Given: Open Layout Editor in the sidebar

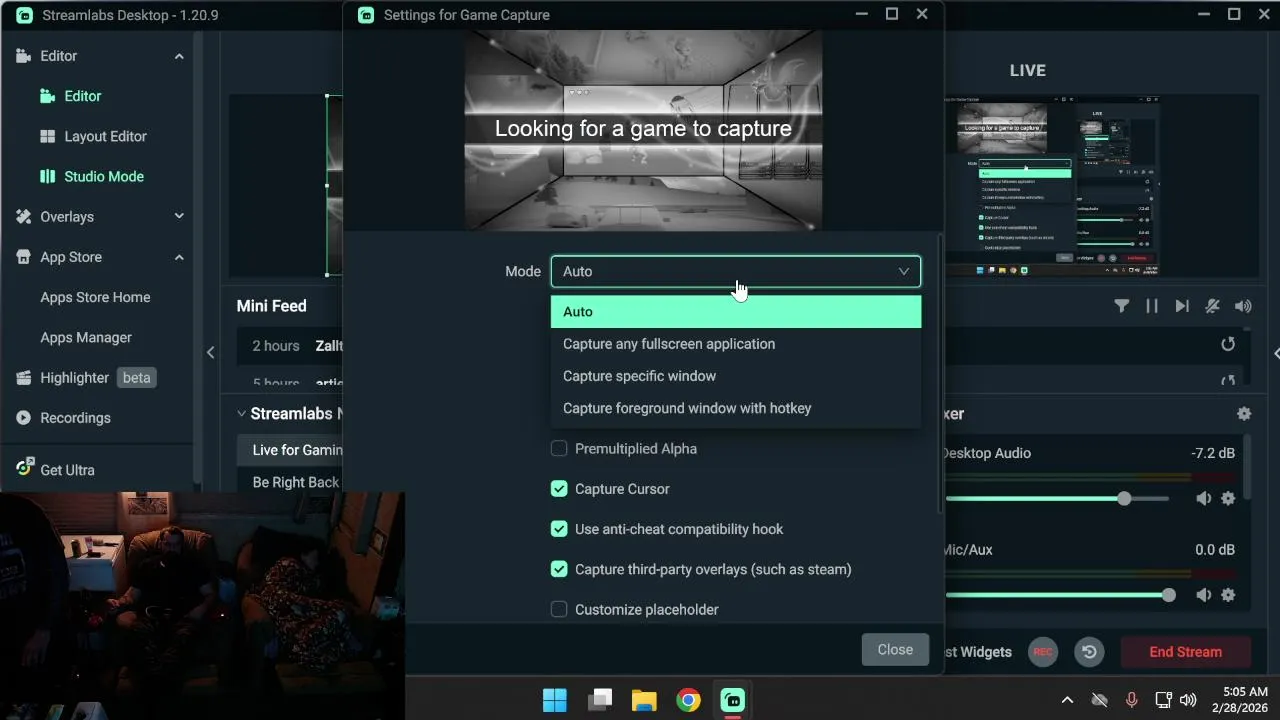Looking at the screenshot, I should [105, 136].
